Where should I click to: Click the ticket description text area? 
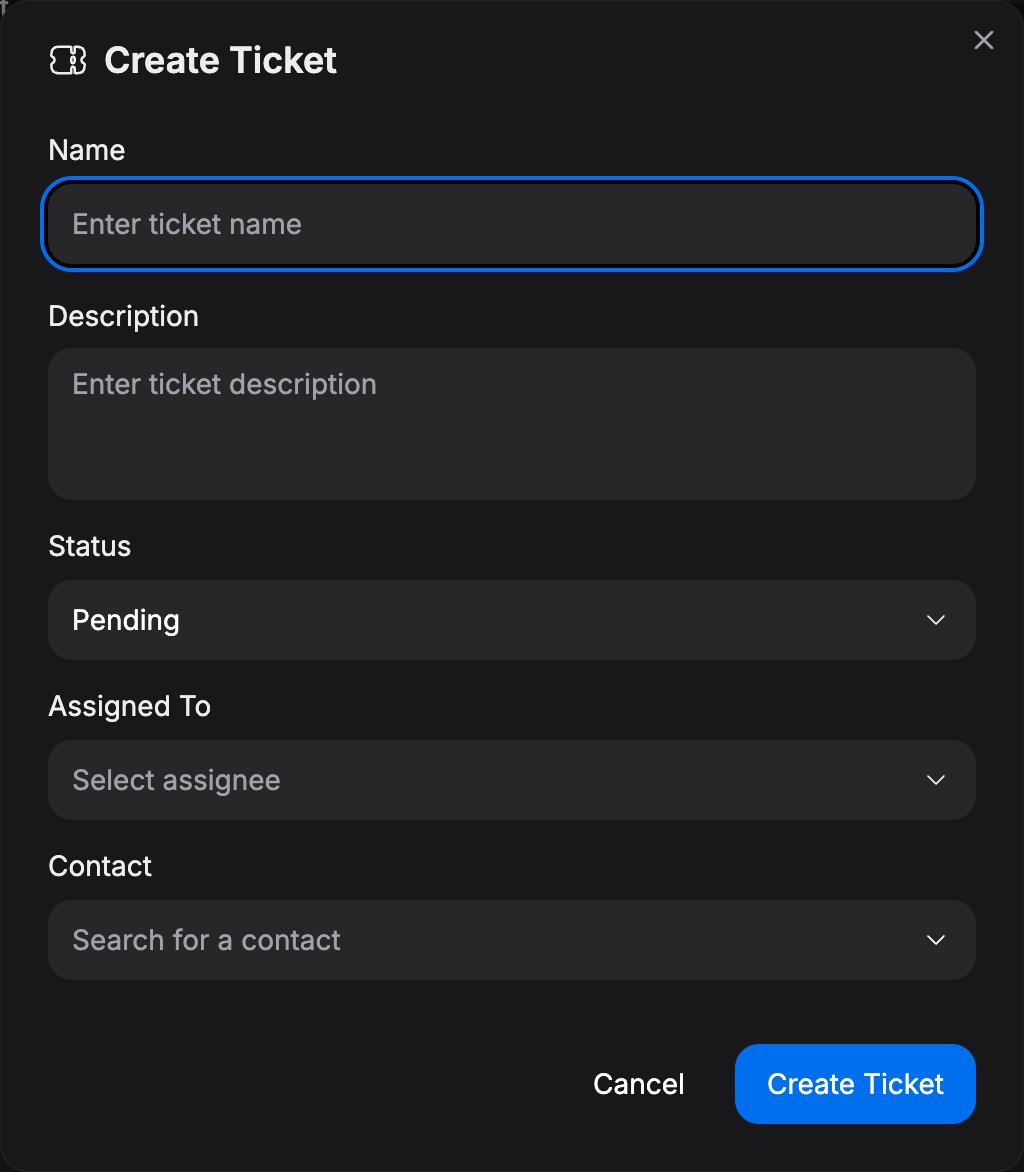click(x=512, y=424)
